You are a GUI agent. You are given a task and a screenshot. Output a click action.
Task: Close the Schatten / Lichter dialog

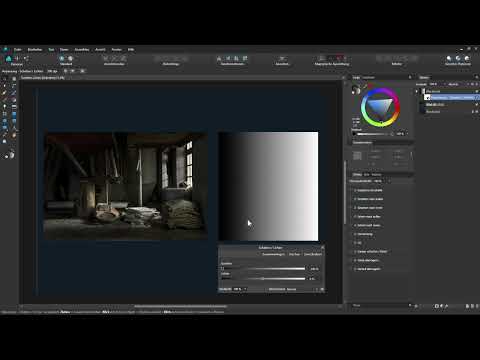(322, 247)
